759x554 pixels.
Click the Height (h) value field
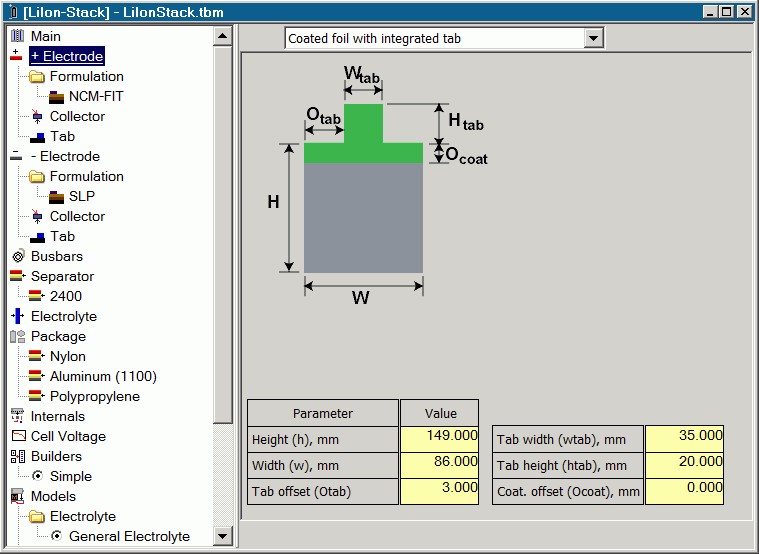point(439,437)
